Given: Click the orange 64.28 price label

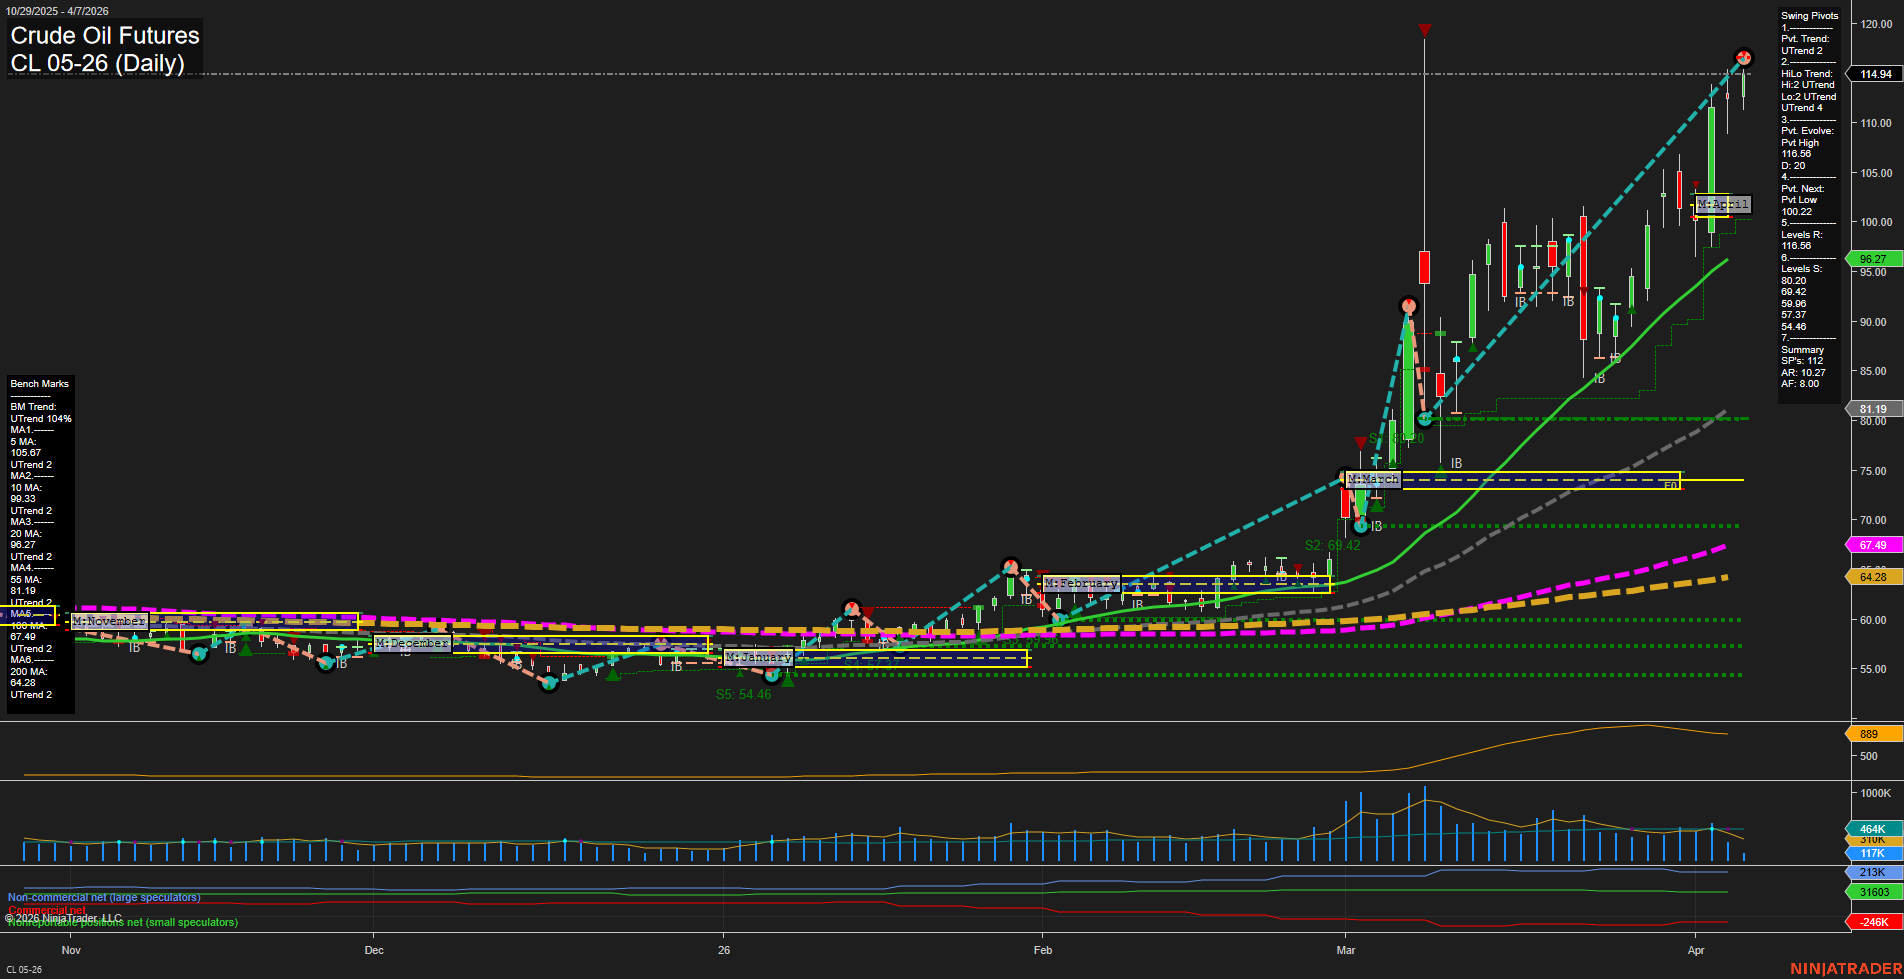Looking at the screenshot, I should (x=1876, y=577).
